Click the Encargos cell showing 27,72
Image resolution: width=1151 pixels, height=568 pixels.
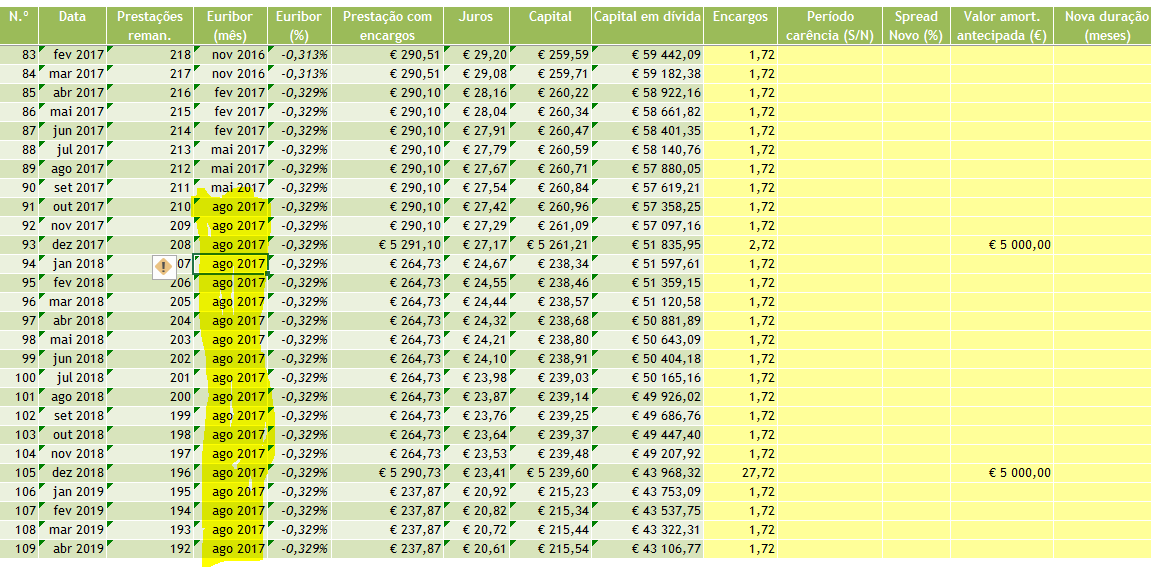click(x=761, y=473)
